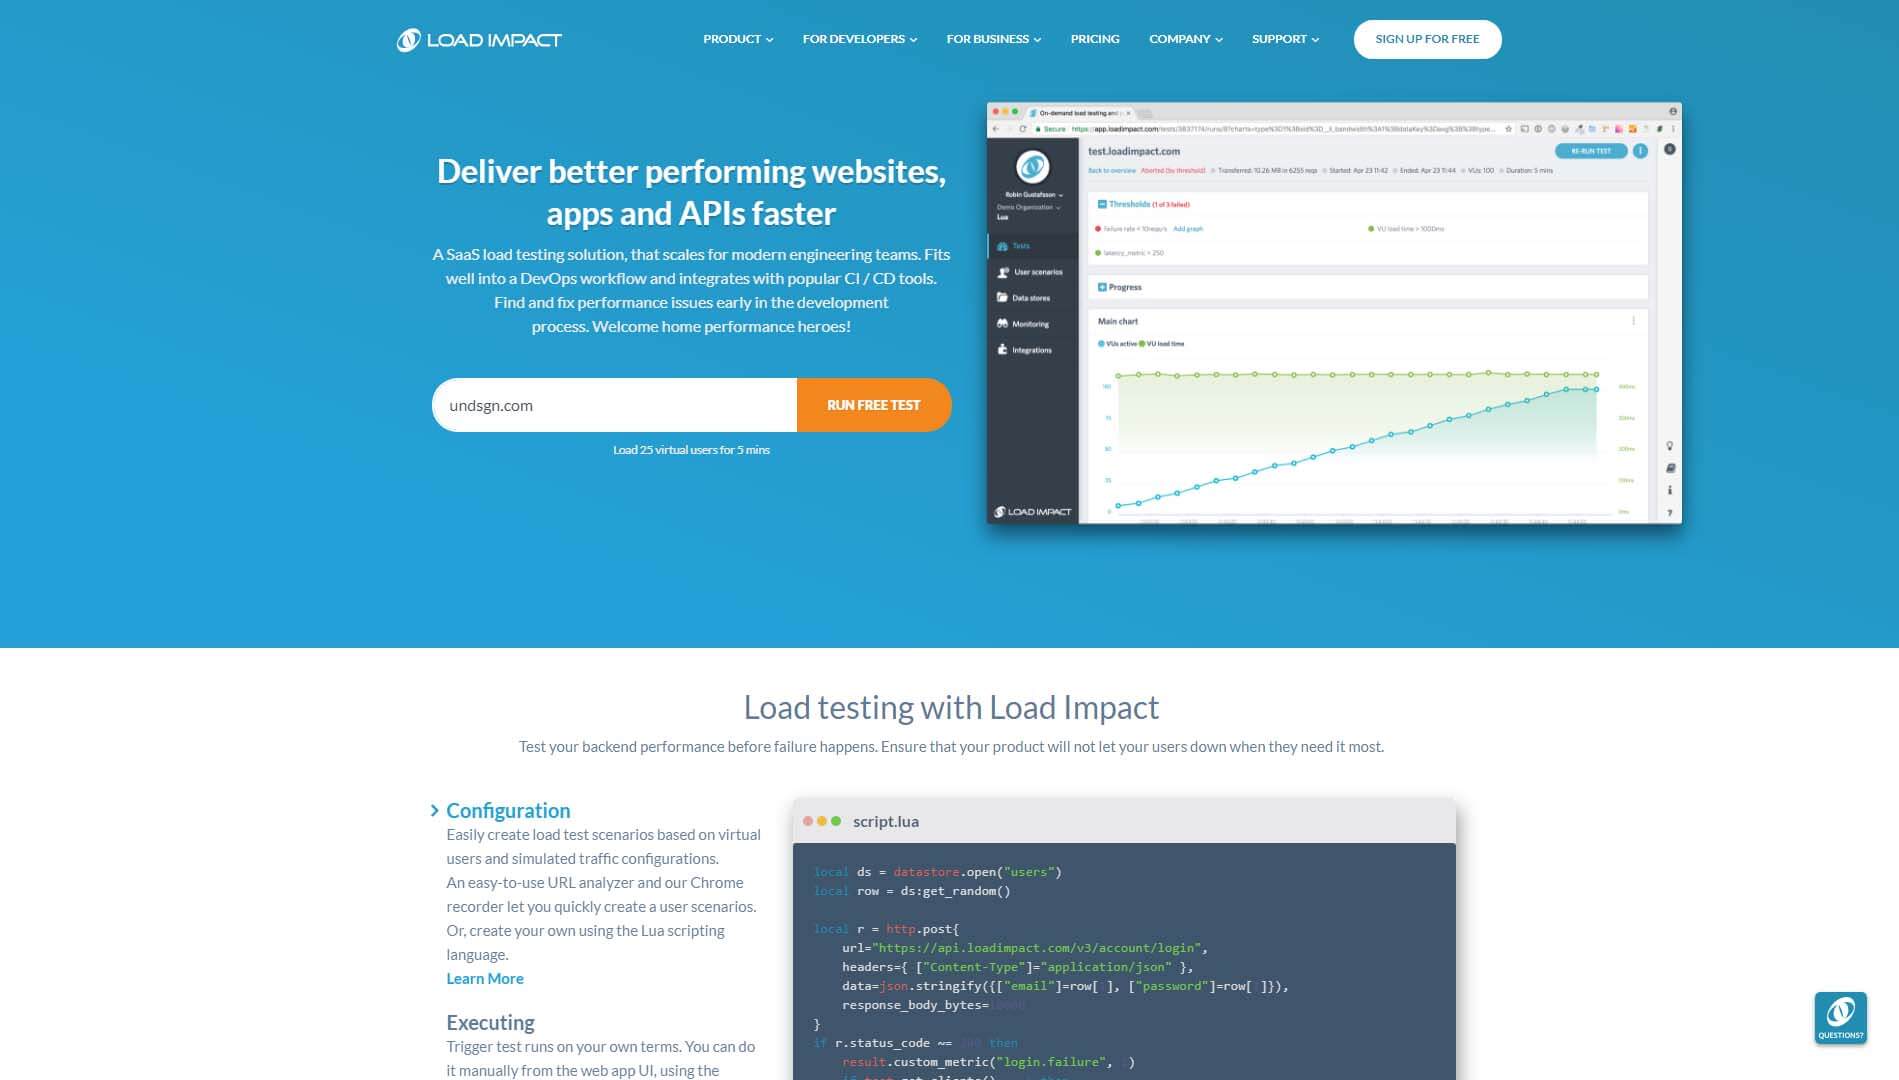Click the Load Impact logo in header
This screenshot has width=1899, height=1080.
[x=479, y=40]
